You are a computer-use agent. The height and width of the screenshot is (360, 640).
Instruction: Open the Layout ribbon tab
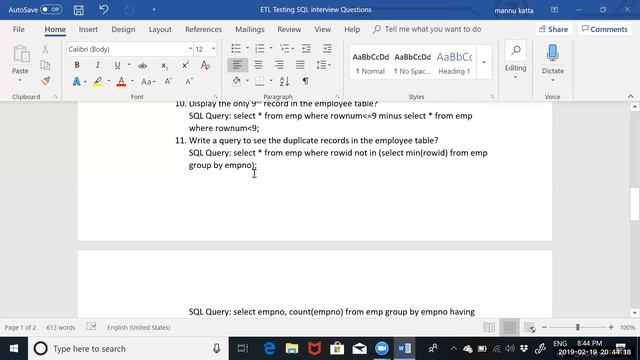click(160, 29)
